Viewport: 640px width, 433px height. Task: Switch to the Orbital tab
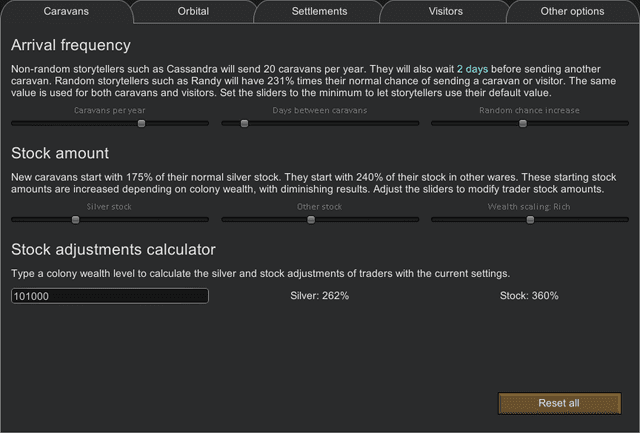192,12
